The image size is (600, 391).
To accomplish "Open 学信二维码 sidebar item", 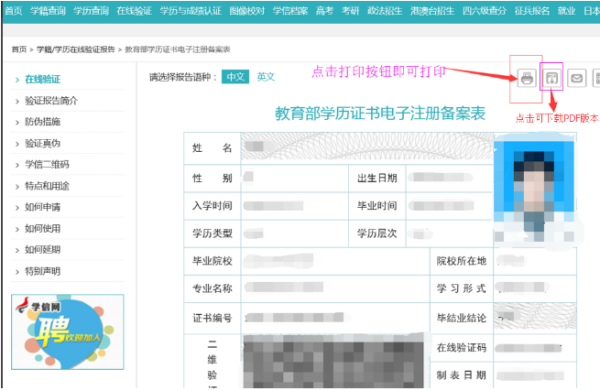I will 47,165.
